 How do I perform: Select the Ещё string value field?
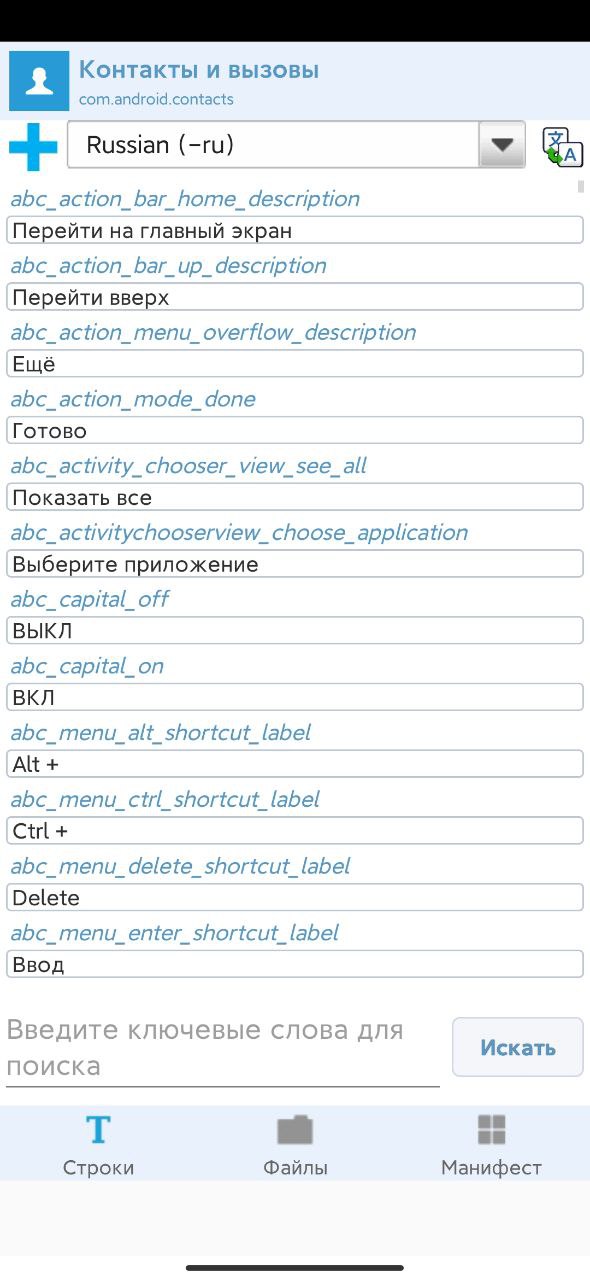coord(295,364)
